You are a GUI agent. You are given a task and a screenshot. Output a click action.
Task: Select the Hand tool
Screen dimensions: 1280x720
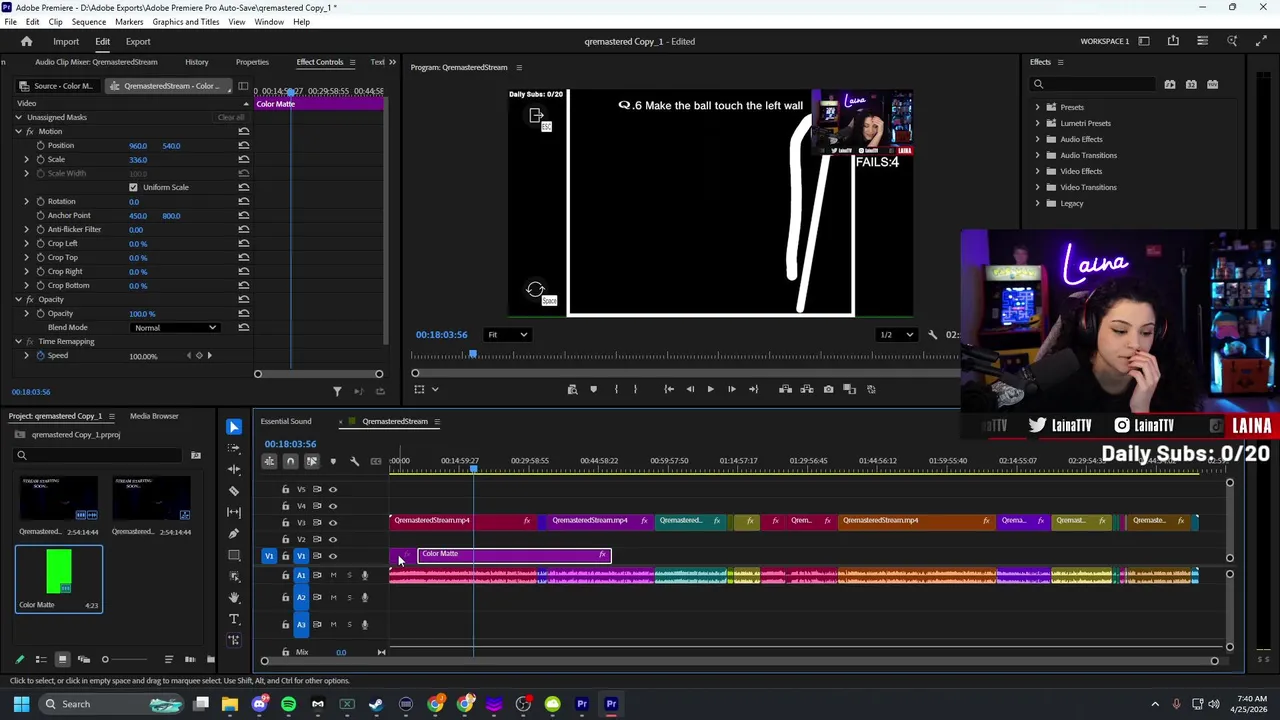point(234,597)
